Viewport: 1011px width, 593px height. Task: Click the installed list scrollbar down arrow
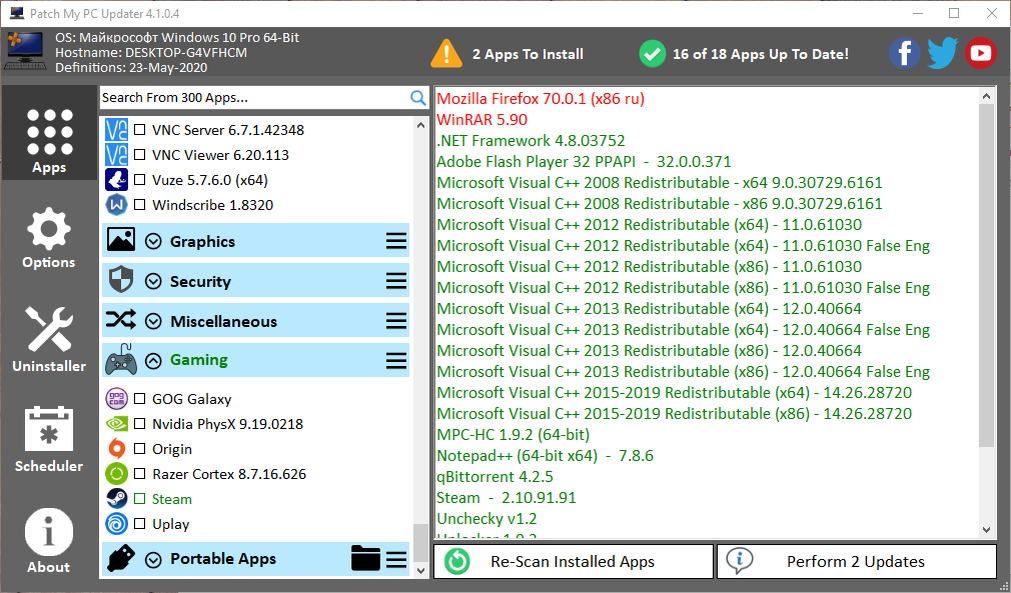tap(986, 530)
